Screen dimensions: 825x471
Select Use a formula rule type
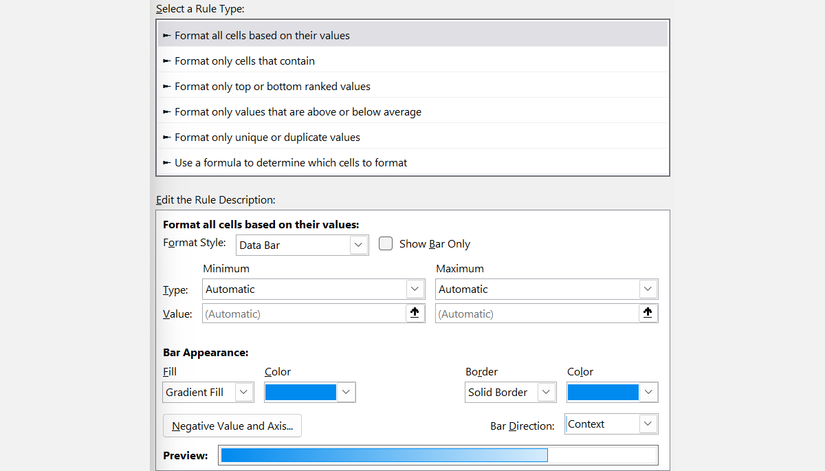290,162
